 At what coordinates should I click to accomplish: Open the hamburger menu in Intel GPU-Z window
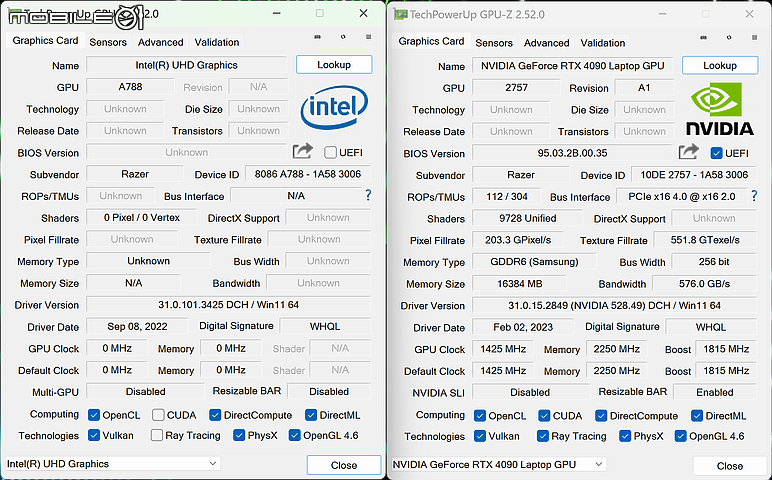tap(368, 37)
